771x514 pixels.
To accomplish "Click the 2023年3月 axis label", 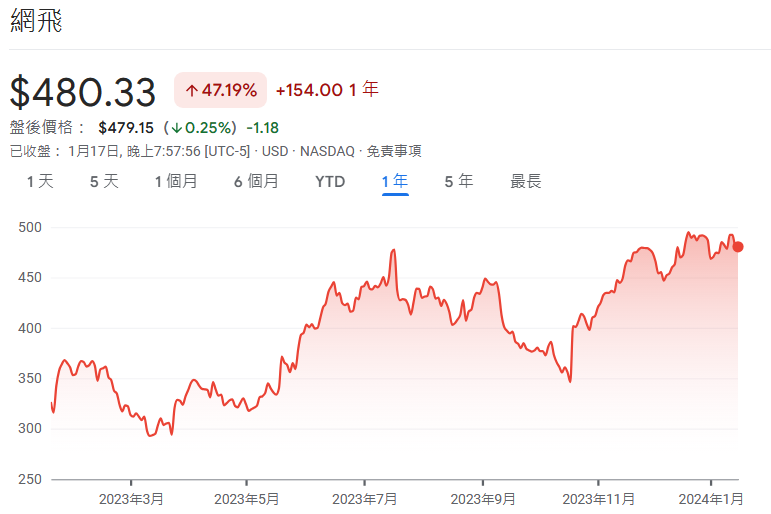I will click(131, 499).
